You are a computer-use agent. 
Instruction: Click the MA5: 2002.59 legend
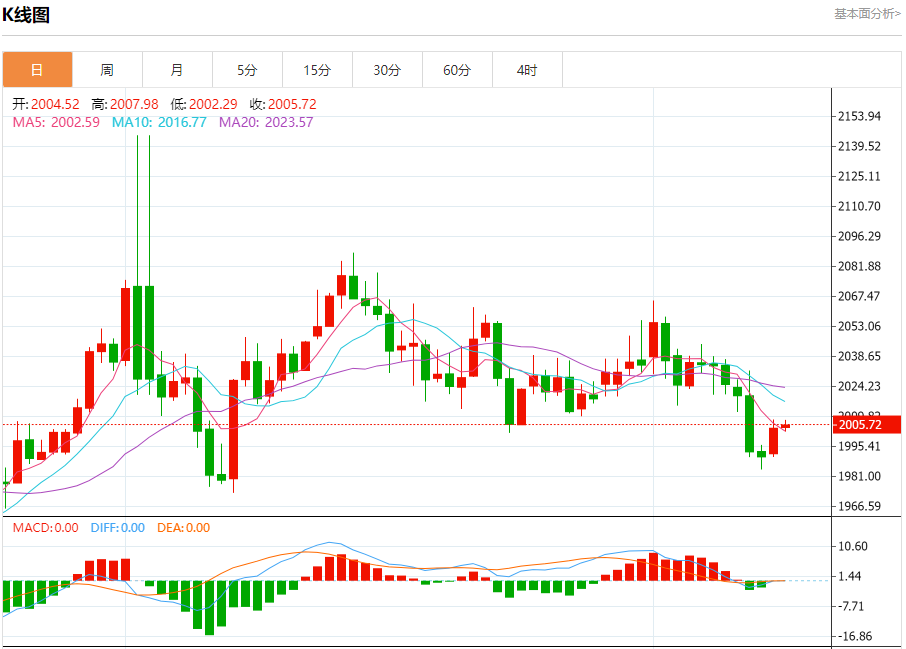(x=56, y=122)
